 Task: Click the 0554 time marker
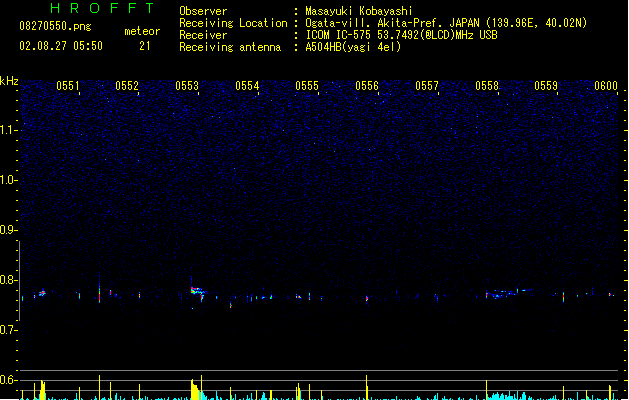[x=247, y=86]
